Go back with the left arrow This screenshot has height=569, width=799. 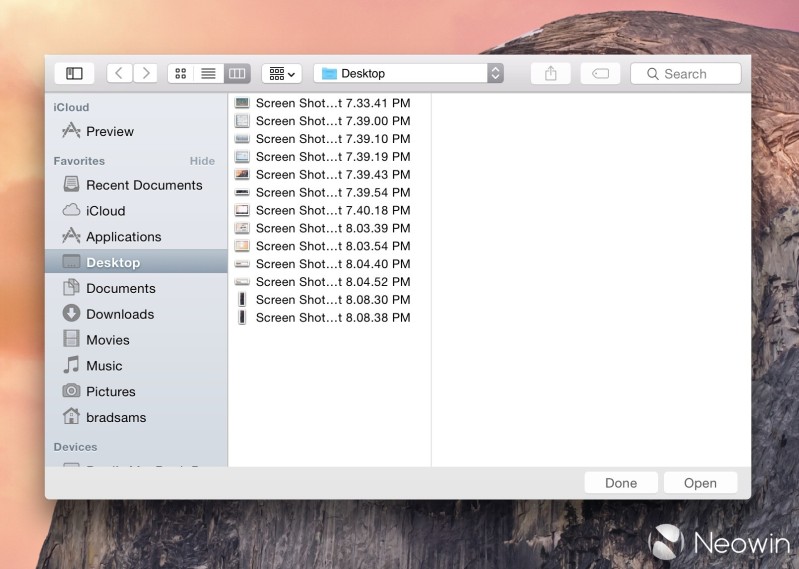point(120,73)
